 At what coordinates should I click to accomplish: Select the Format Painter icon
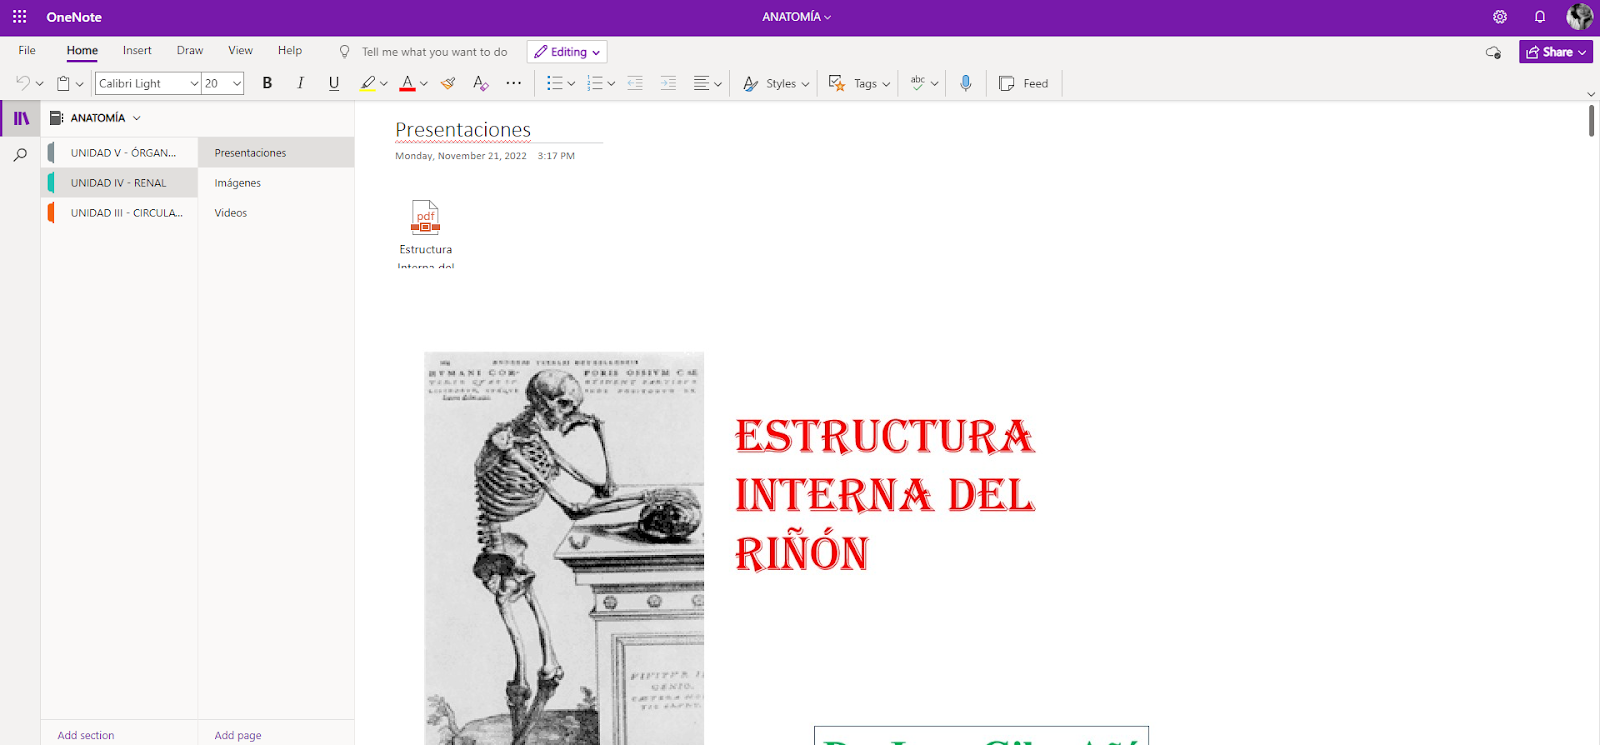(x=448, y=83)
